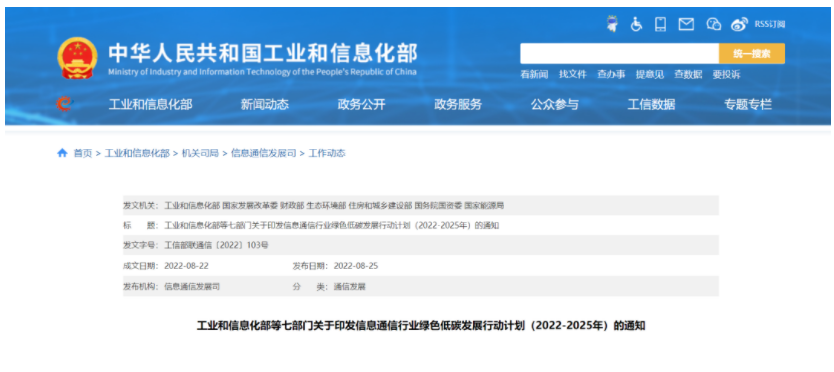
Task: Click the robot assistant icon
Action: click(612, 24)
